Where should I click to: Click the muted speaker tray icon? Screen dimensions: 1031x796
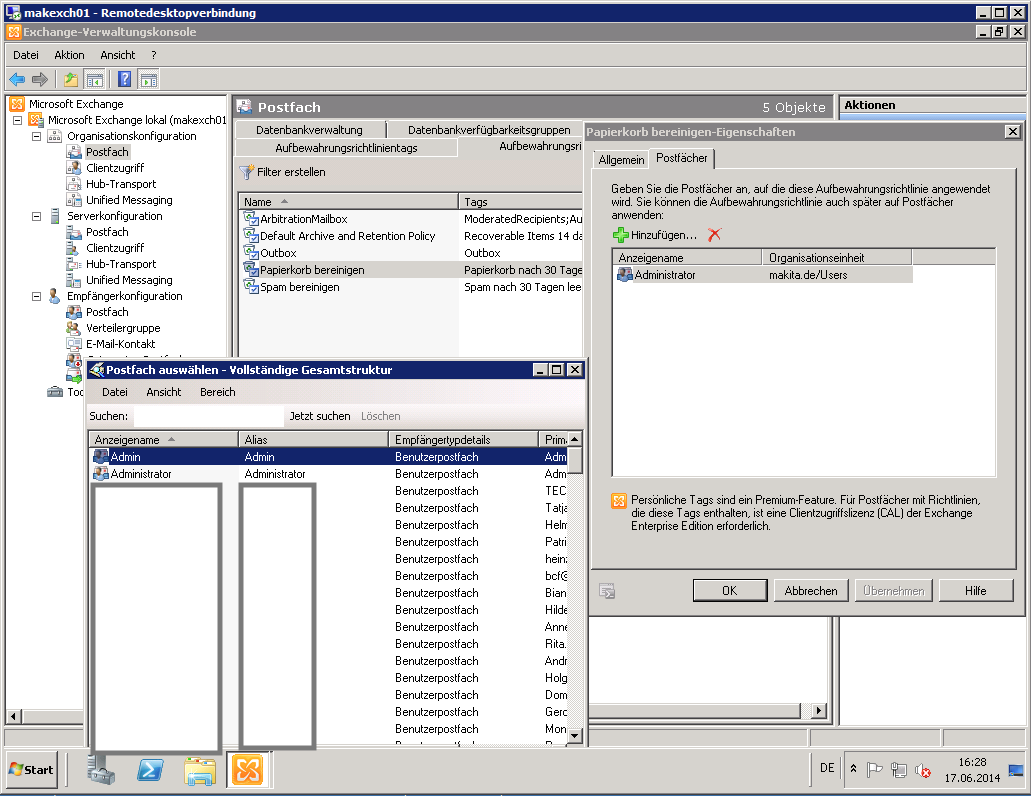923,770
